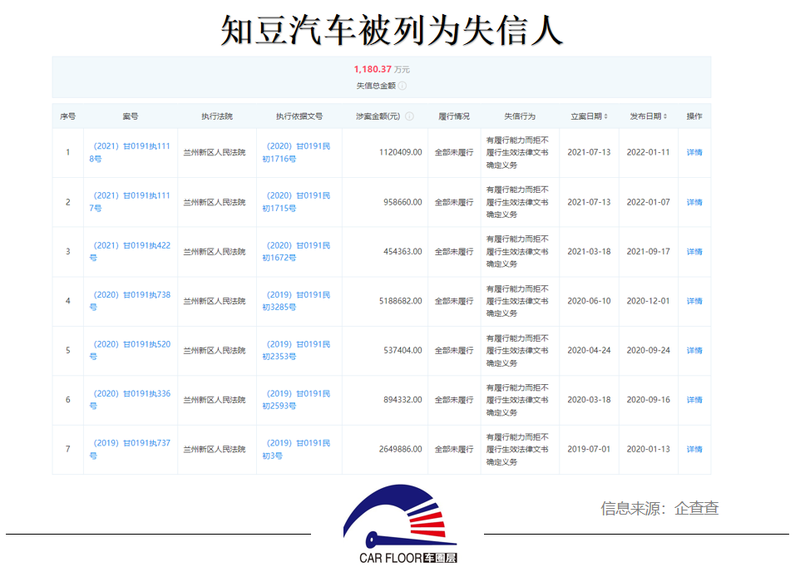Open case (2020)甘0191执738号
This screenshot has width=800, height=567.
click(x=130, y=301)
